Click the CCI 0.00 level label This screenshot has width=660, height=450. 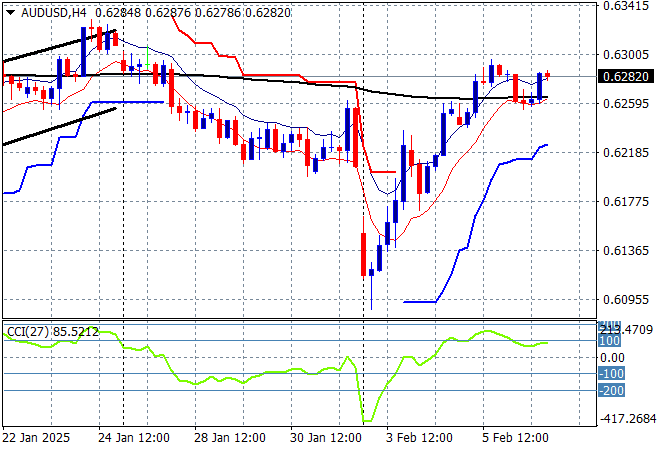(611, 357)
